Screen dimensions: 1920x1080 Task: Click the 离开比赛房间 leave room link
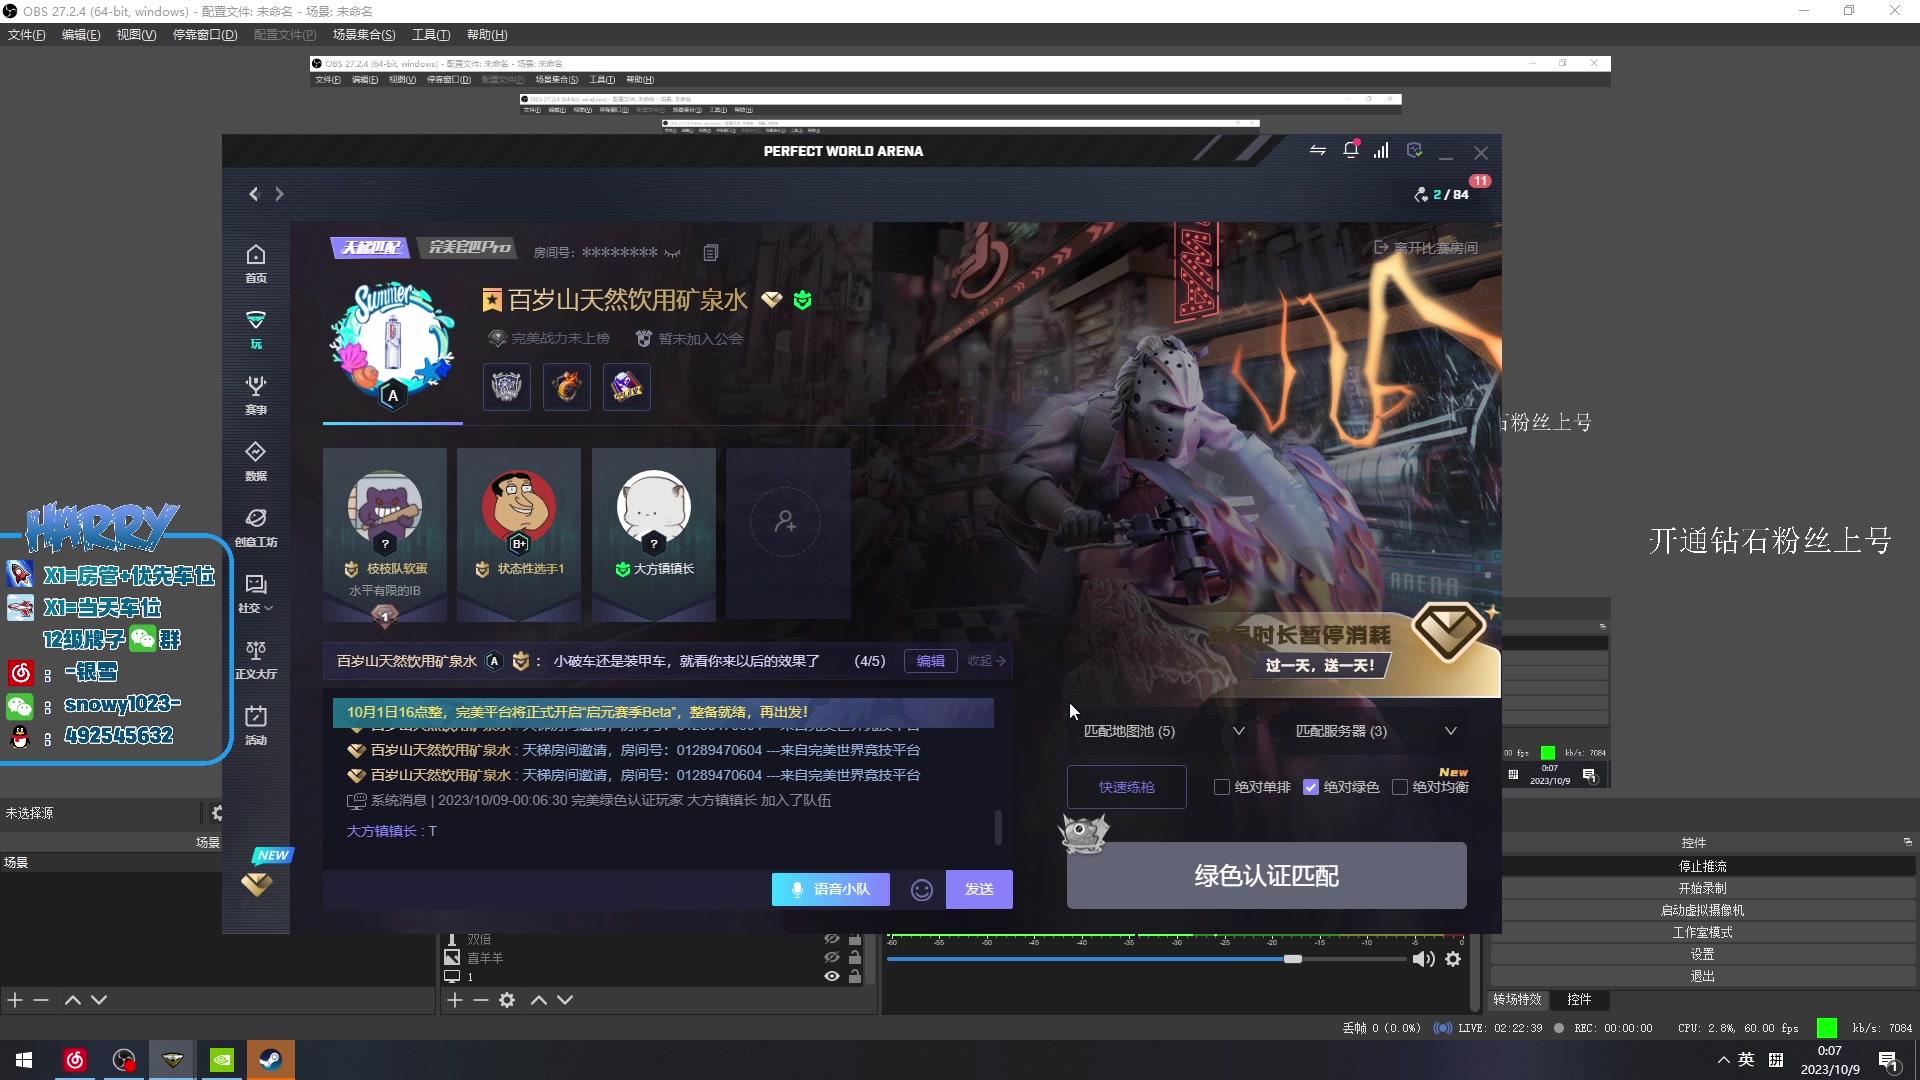pyautogui.click(x=1426, y=248)
